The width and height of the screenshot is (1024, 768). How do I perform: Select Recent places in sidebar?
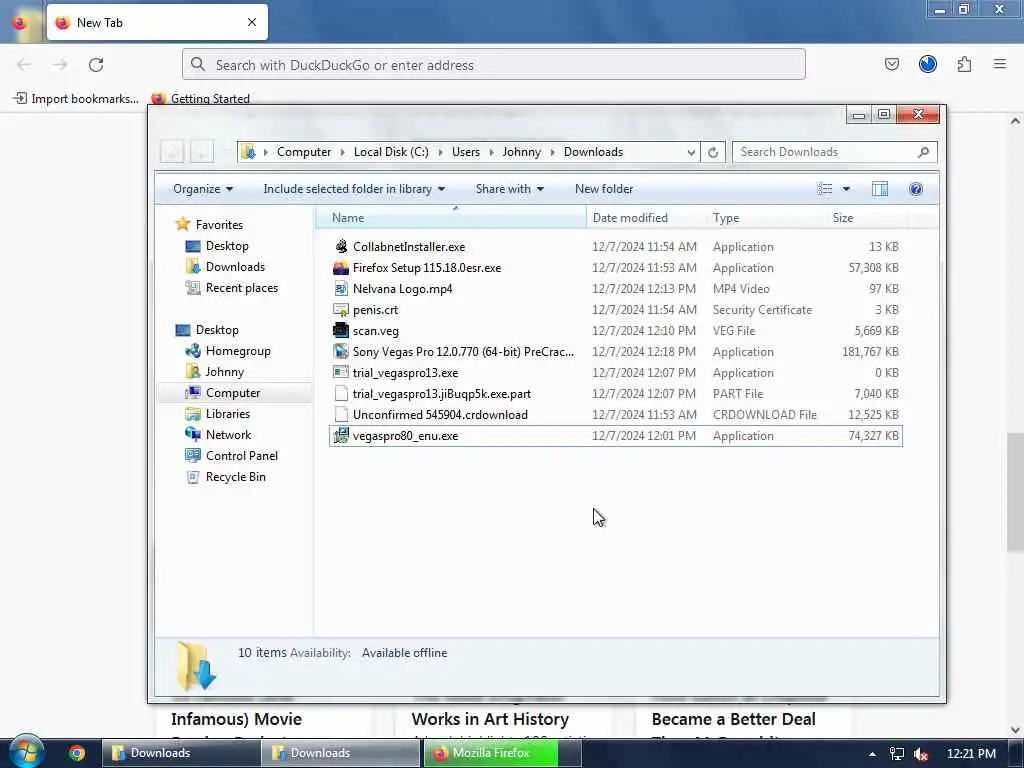click(242, 288)
